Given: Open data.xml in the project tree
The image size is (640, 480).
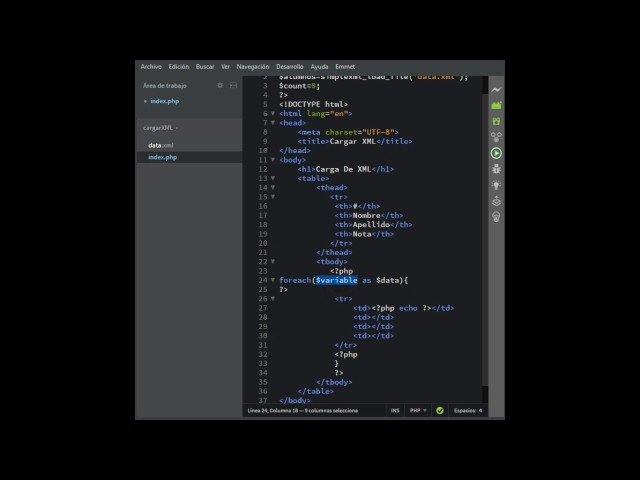Looking at the screenshot, I should tap(160, 145).
